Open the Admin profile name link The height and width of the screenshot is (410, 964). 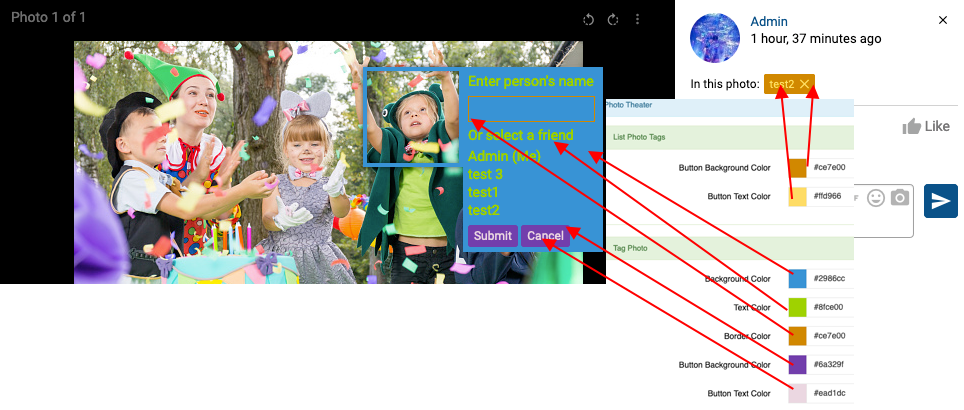tap(768, 22)
